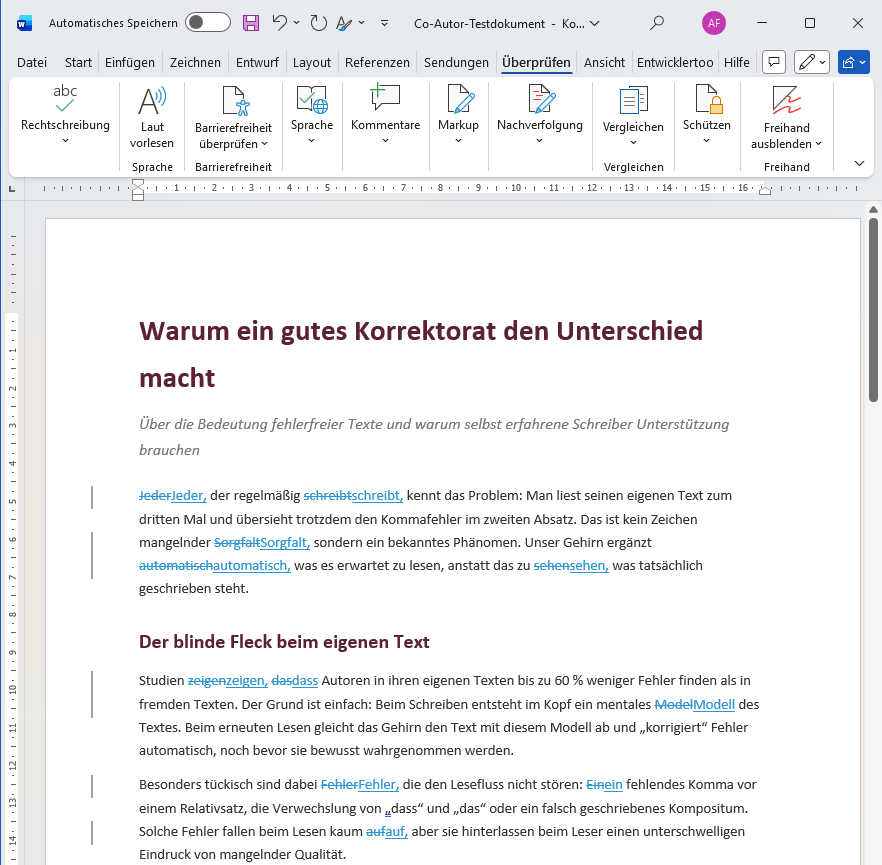Open the Schützen tool
Viewport: 882px width, 865px height.
click(706, 110)
